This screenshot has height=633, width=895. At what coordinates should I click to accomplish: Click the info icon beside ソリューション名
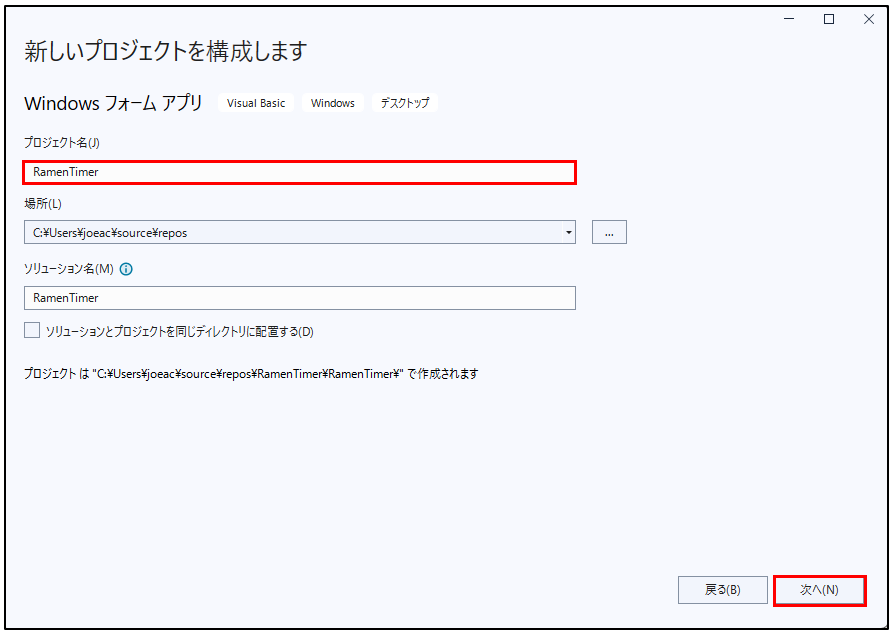(x=127, y=269)
